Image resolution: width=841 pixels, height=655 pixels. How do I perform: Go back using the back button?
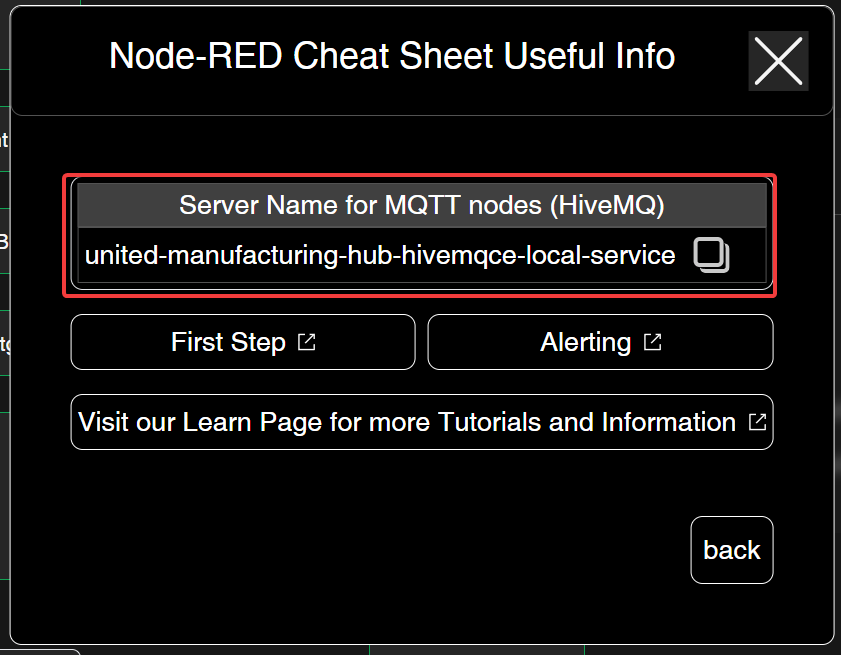coord(732,550)
